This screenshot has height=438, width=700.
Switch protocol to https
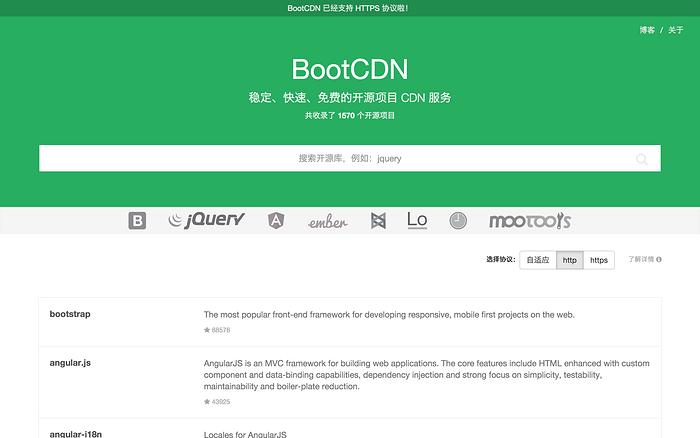(x=599, y=260)
